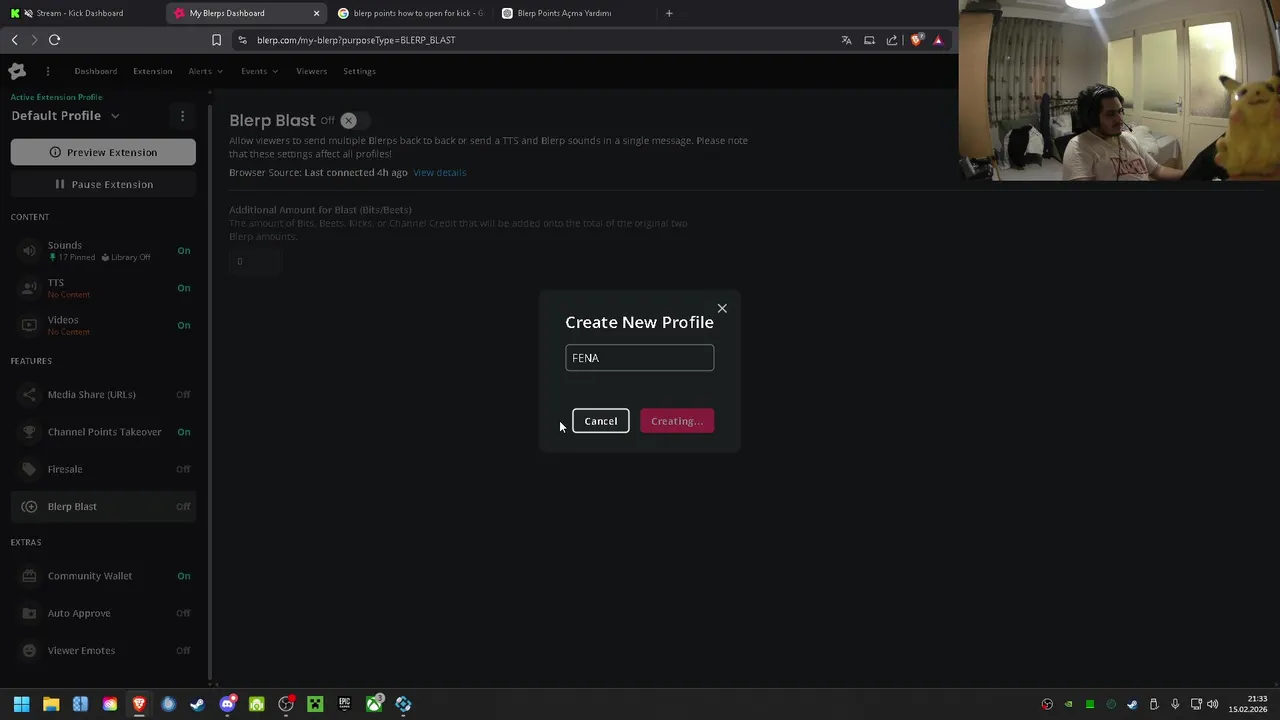Viewport: 1280px width, 720px height.
Task: Toggle TTS On setting
Action: [x=184, y=288]
